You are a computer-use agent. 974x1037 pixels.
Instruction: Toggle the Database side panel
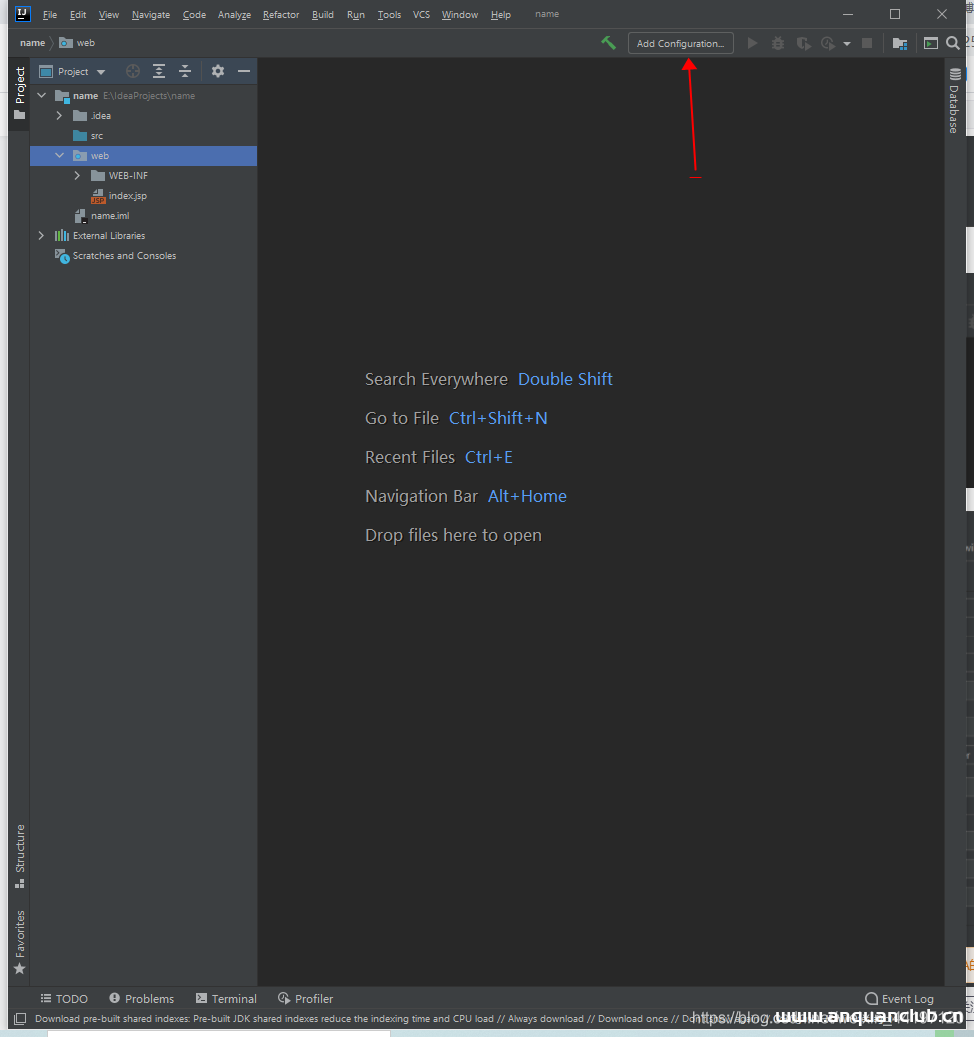pos(954,101)
